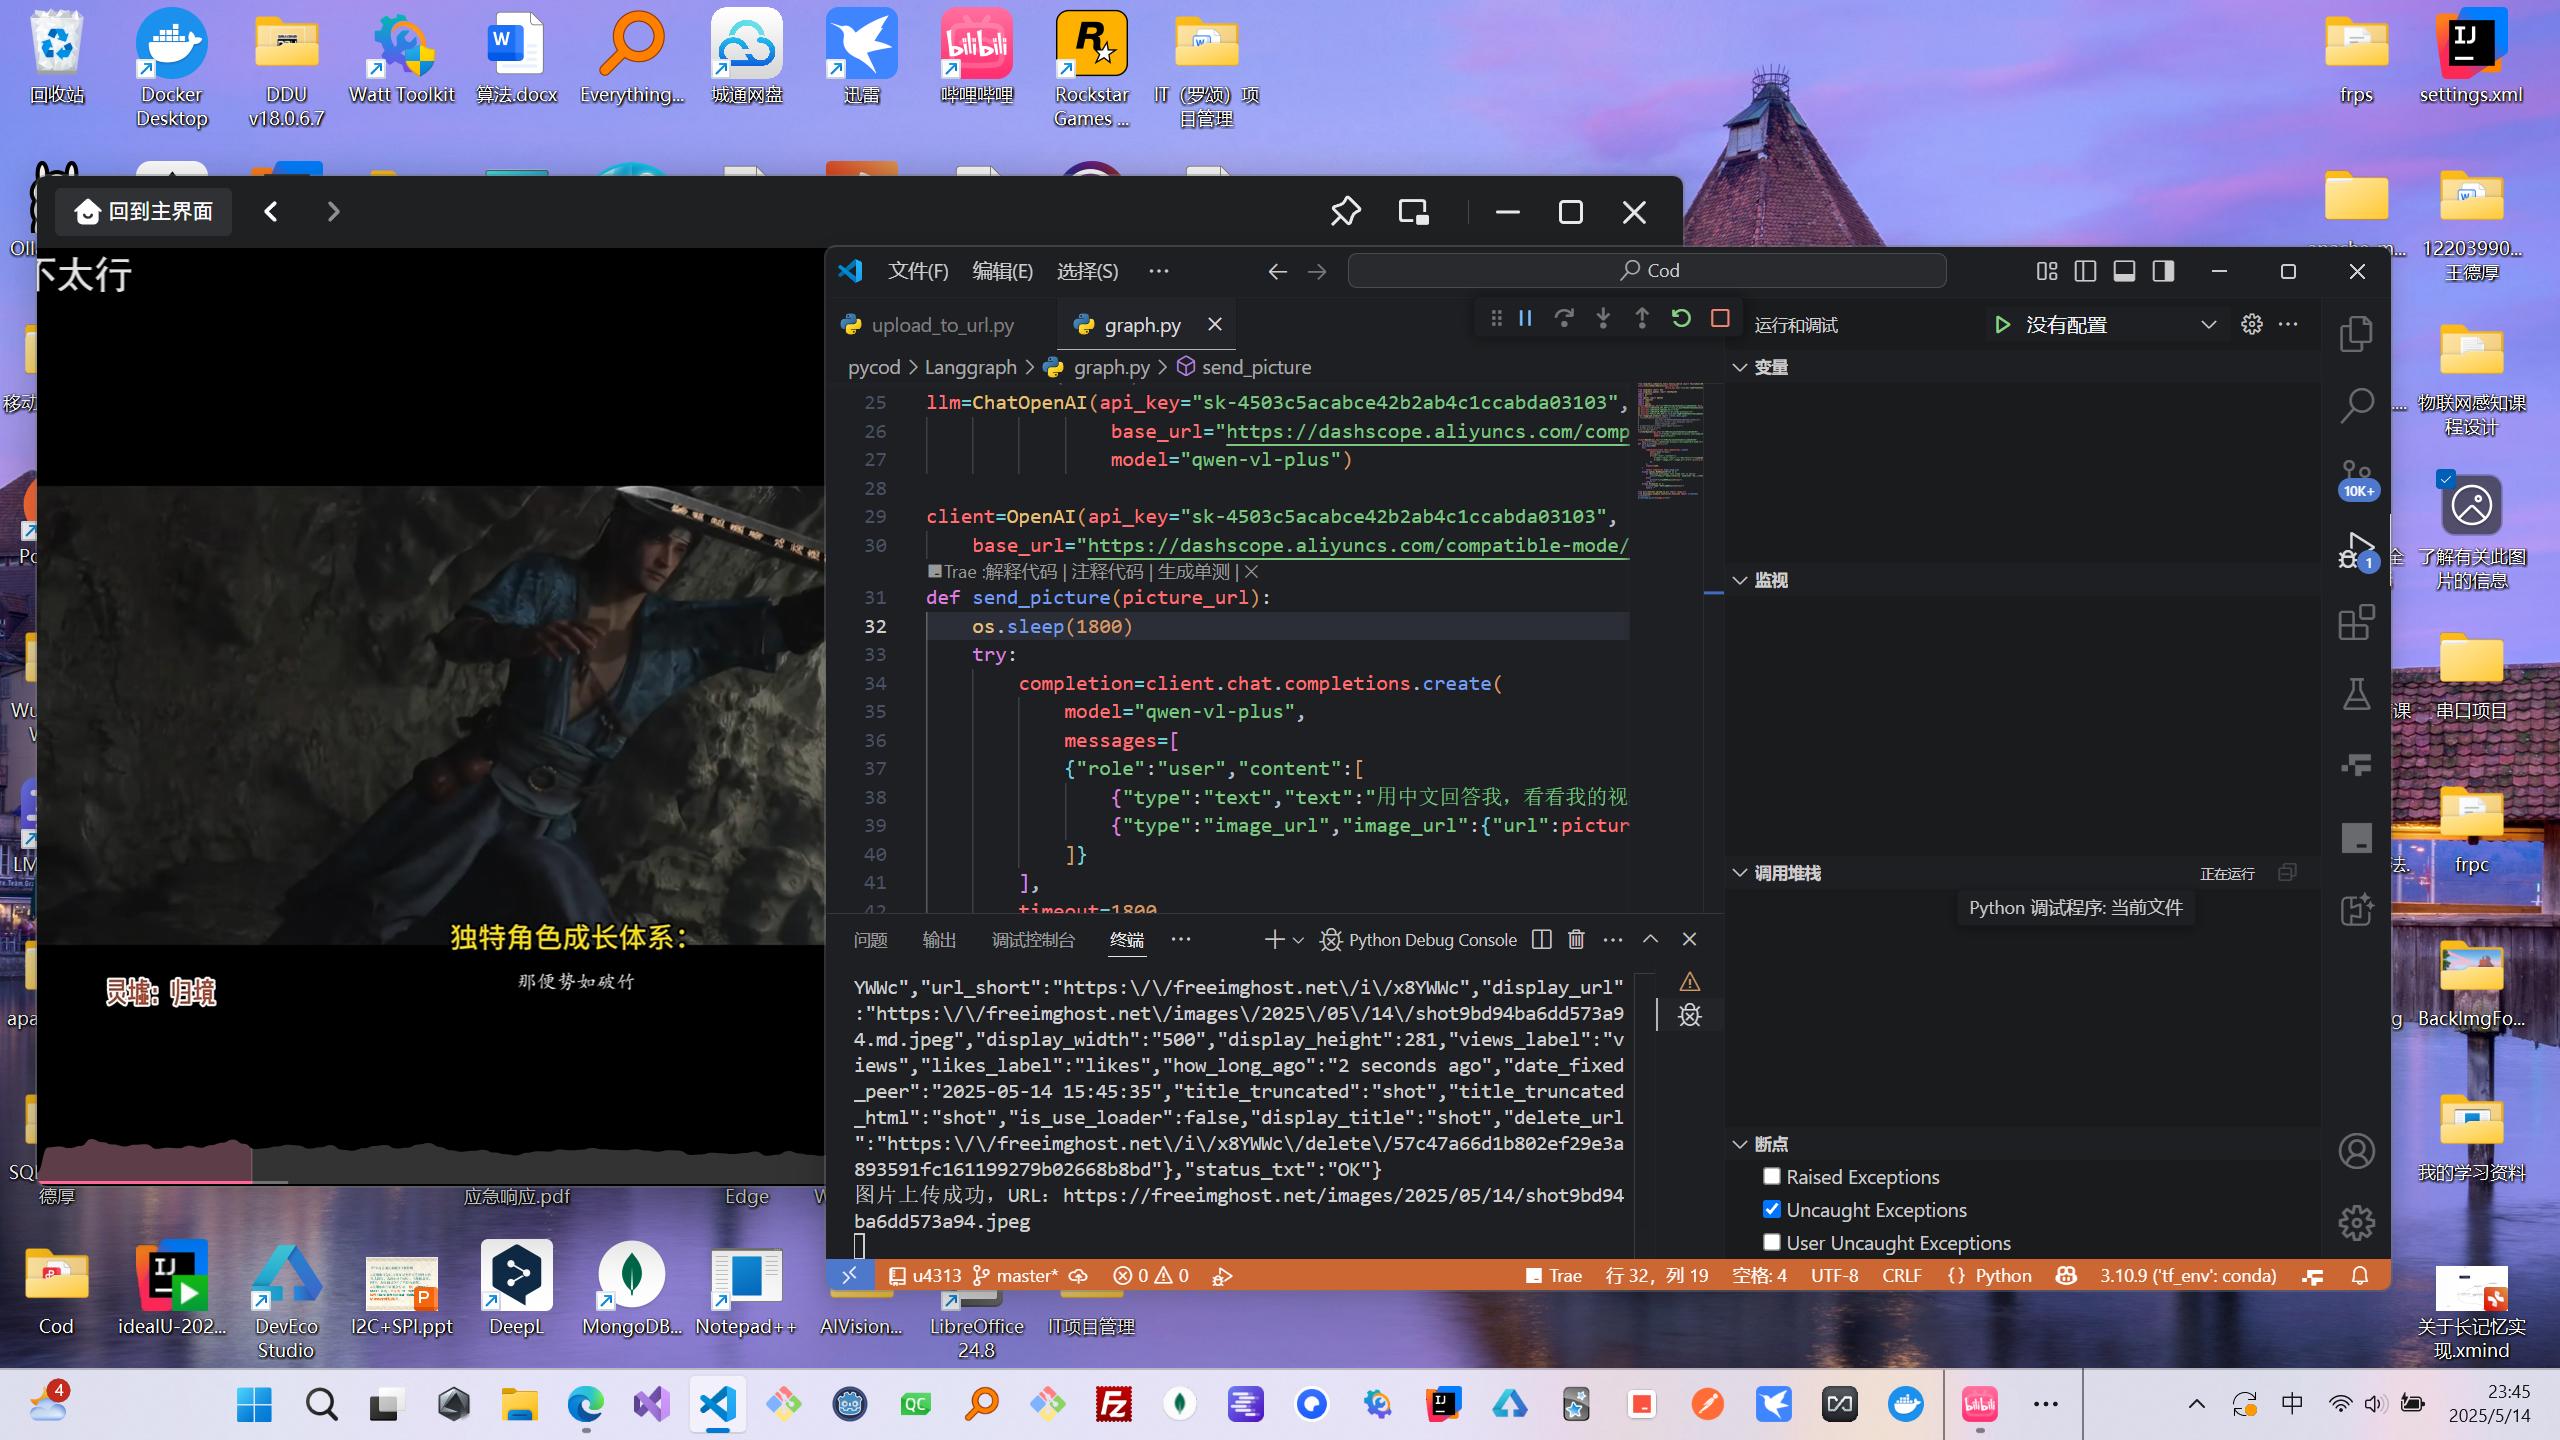Open launch.json settings gear
The height and width of the screenshot is (1440, 2560).
2251,324
